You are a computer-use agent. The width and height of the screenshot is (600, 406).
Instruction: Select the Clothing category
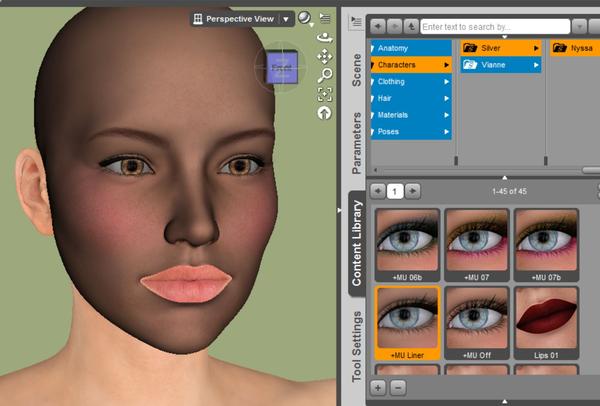click(x=411, y=82)
